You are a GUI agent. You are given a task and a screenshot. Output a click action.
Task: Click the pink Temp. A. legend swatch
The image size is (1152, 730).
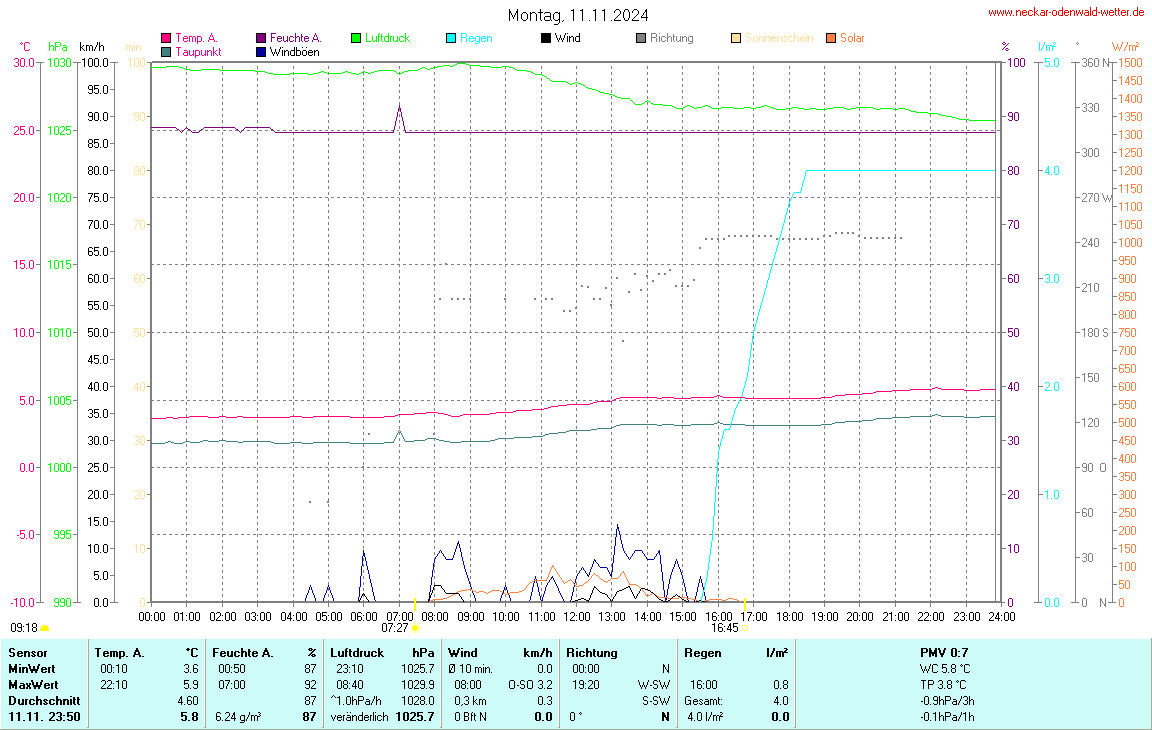tap(166, 38)
